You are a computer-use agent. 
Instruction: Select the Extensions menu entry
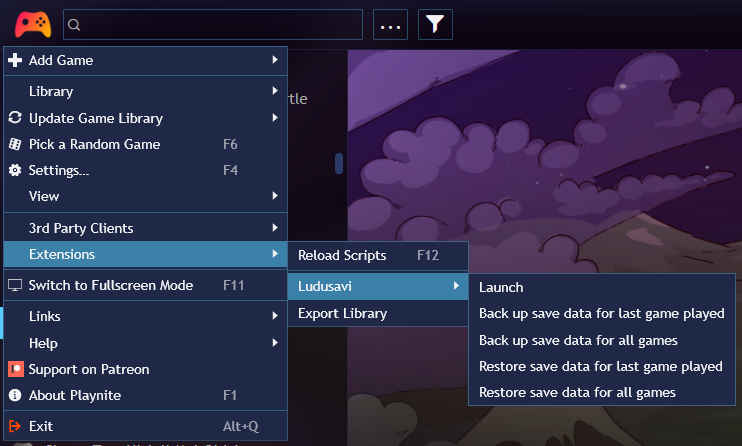tap(145, 254)
